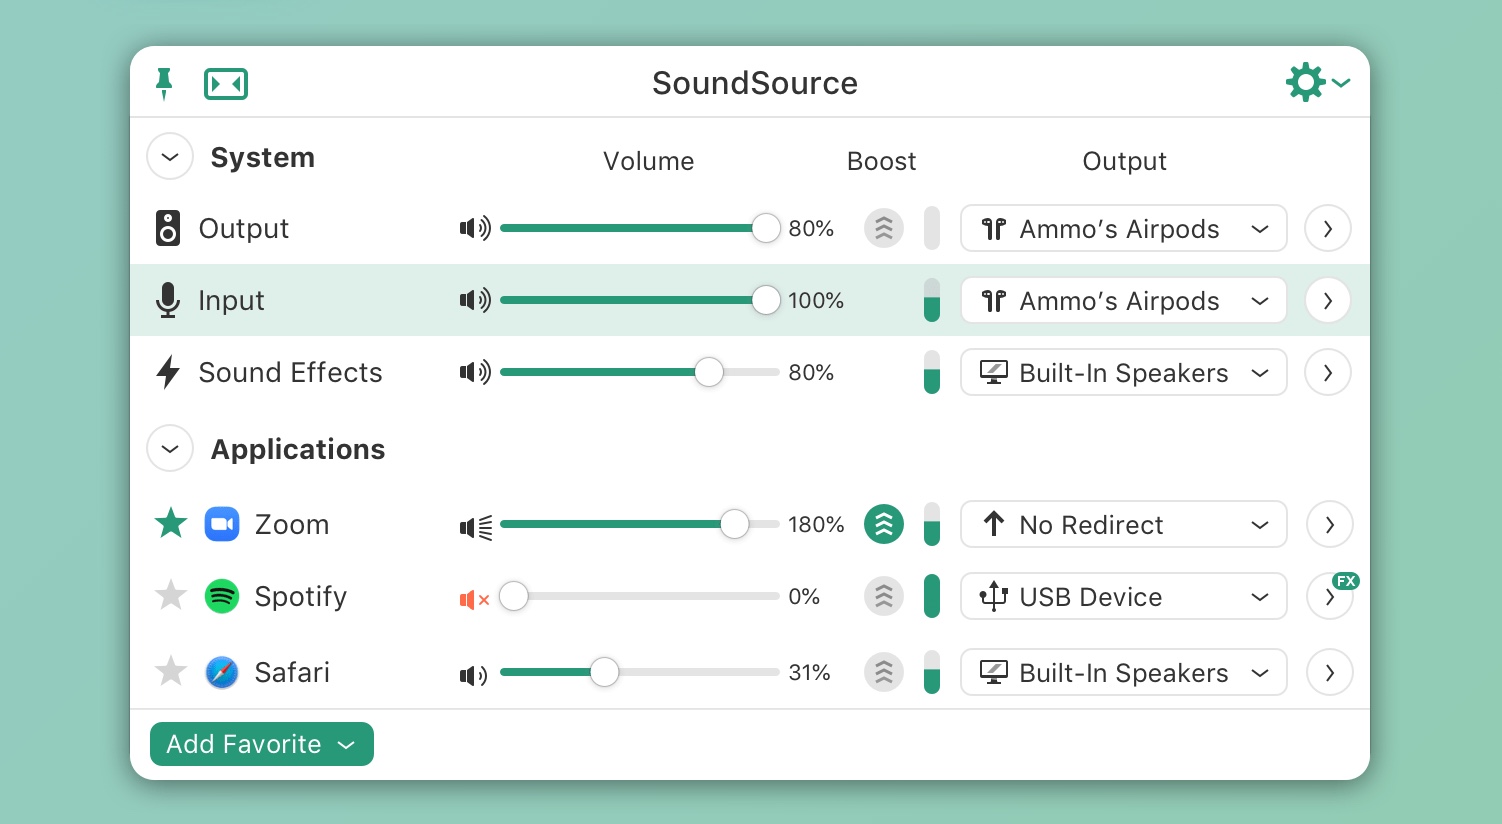This screenshot has width=1502, height=824.
Task: Open the Sound Effects Built-In Speakers dropdown
Action: click(x=1124, y=372)
